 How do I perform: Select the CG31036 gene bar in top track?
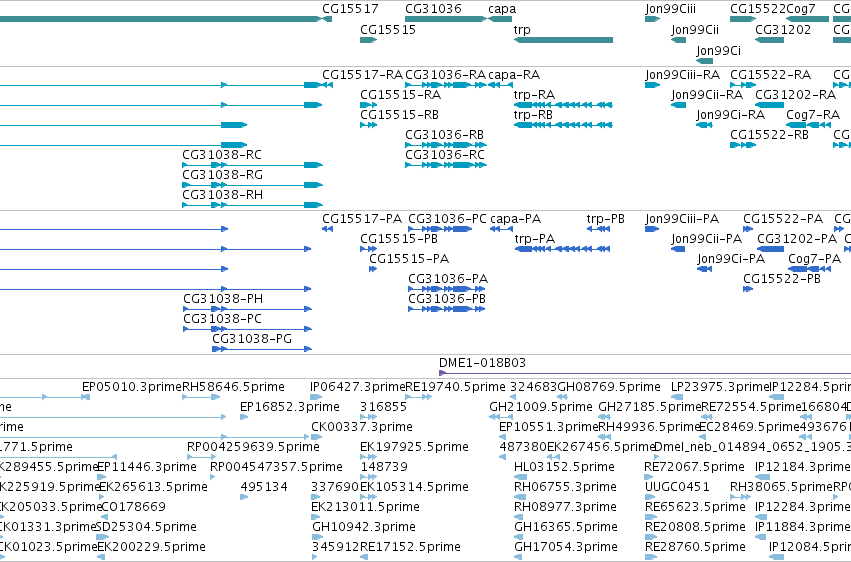[x=446, y=19]
